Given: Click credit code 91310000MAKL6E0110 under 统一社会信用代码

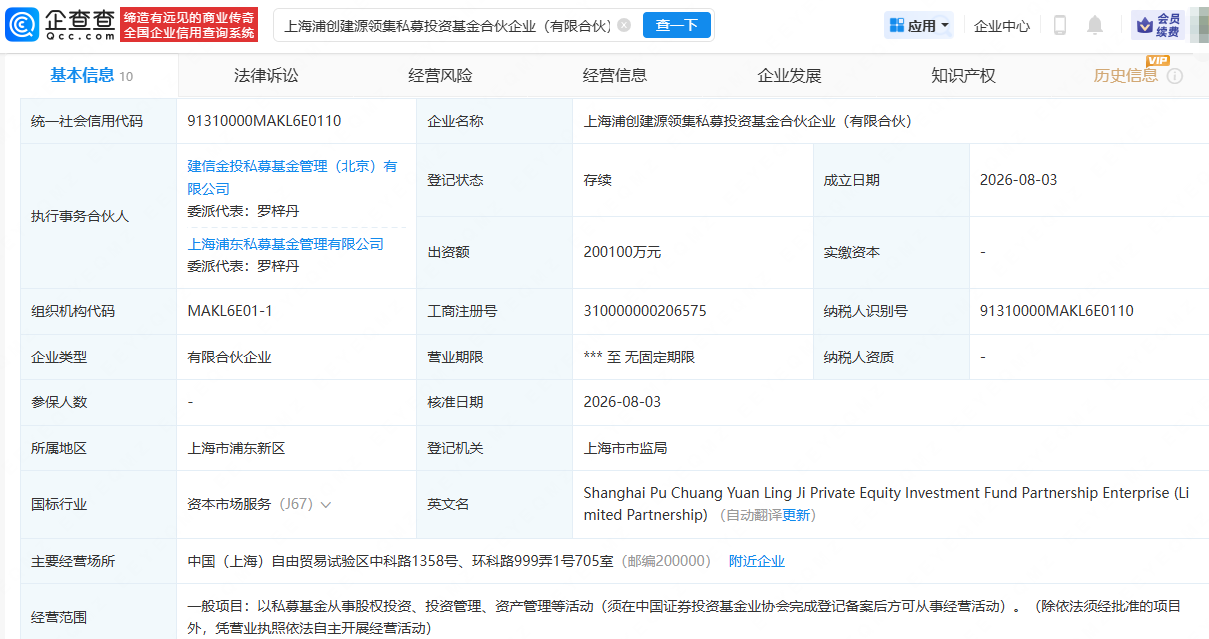Looking at the screenshot, I should coord(264,121).
